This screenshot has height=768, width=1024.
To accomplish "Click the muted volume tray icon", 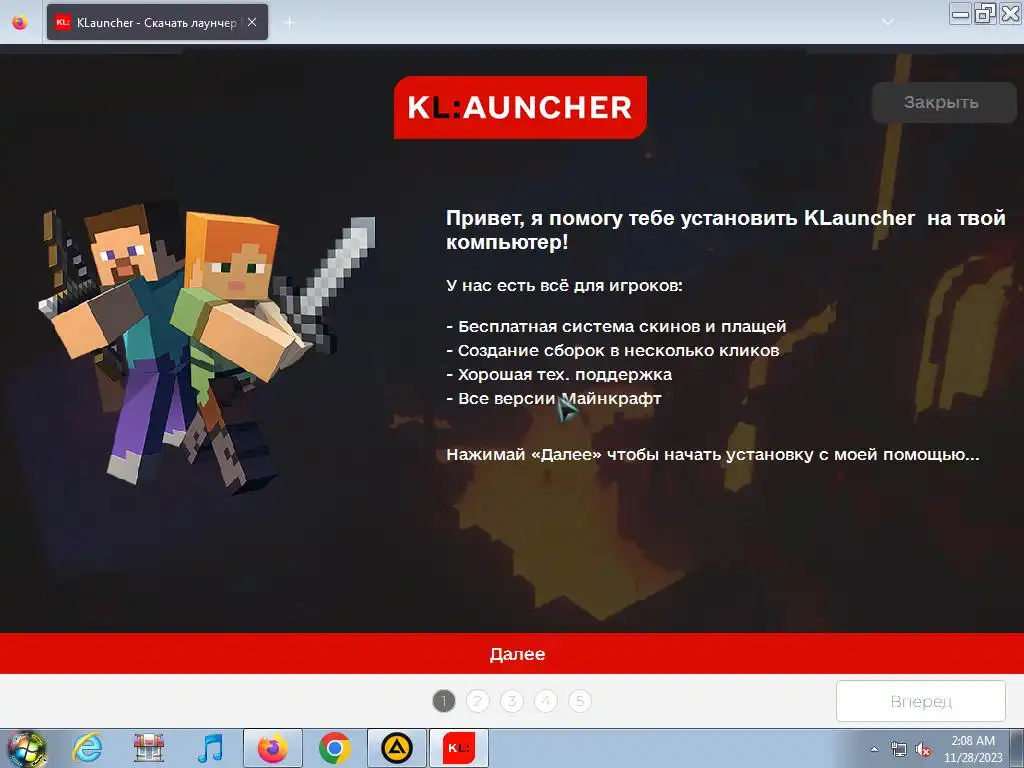I will tap(923, 749).
